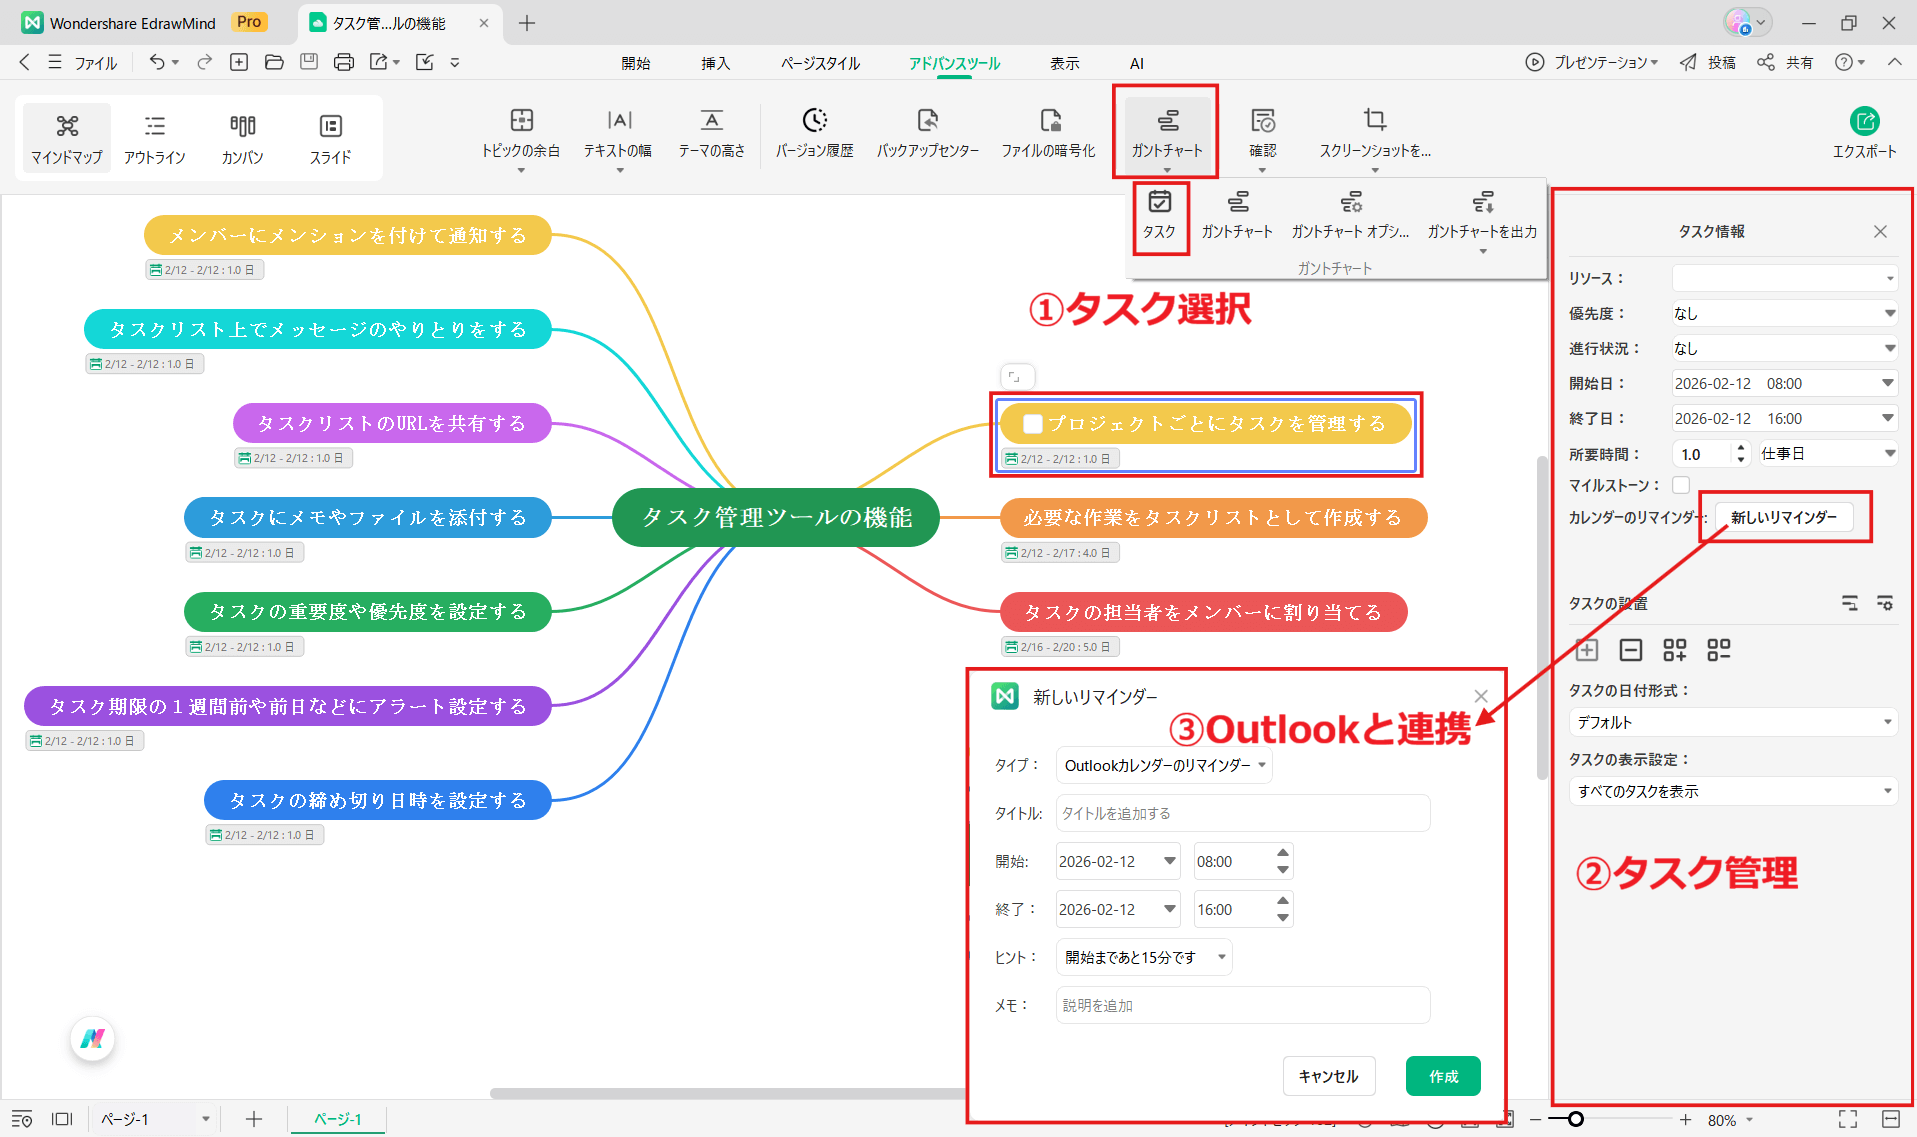
Task: Expand the 優先度 priority dropdown
Action: 1784,314
